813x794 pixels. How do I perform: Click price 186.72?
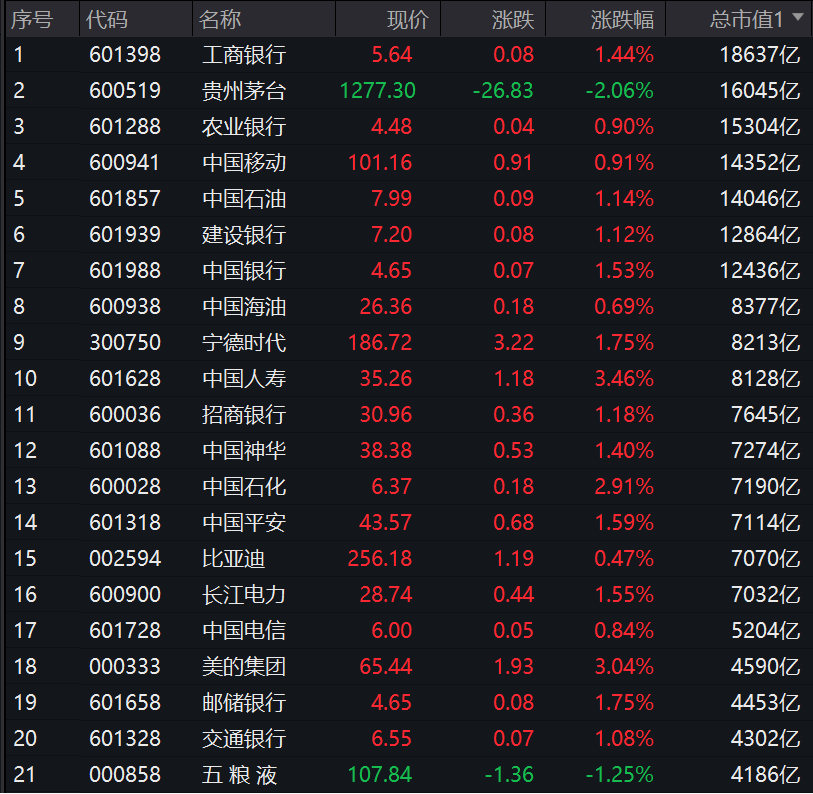[380, 342]
